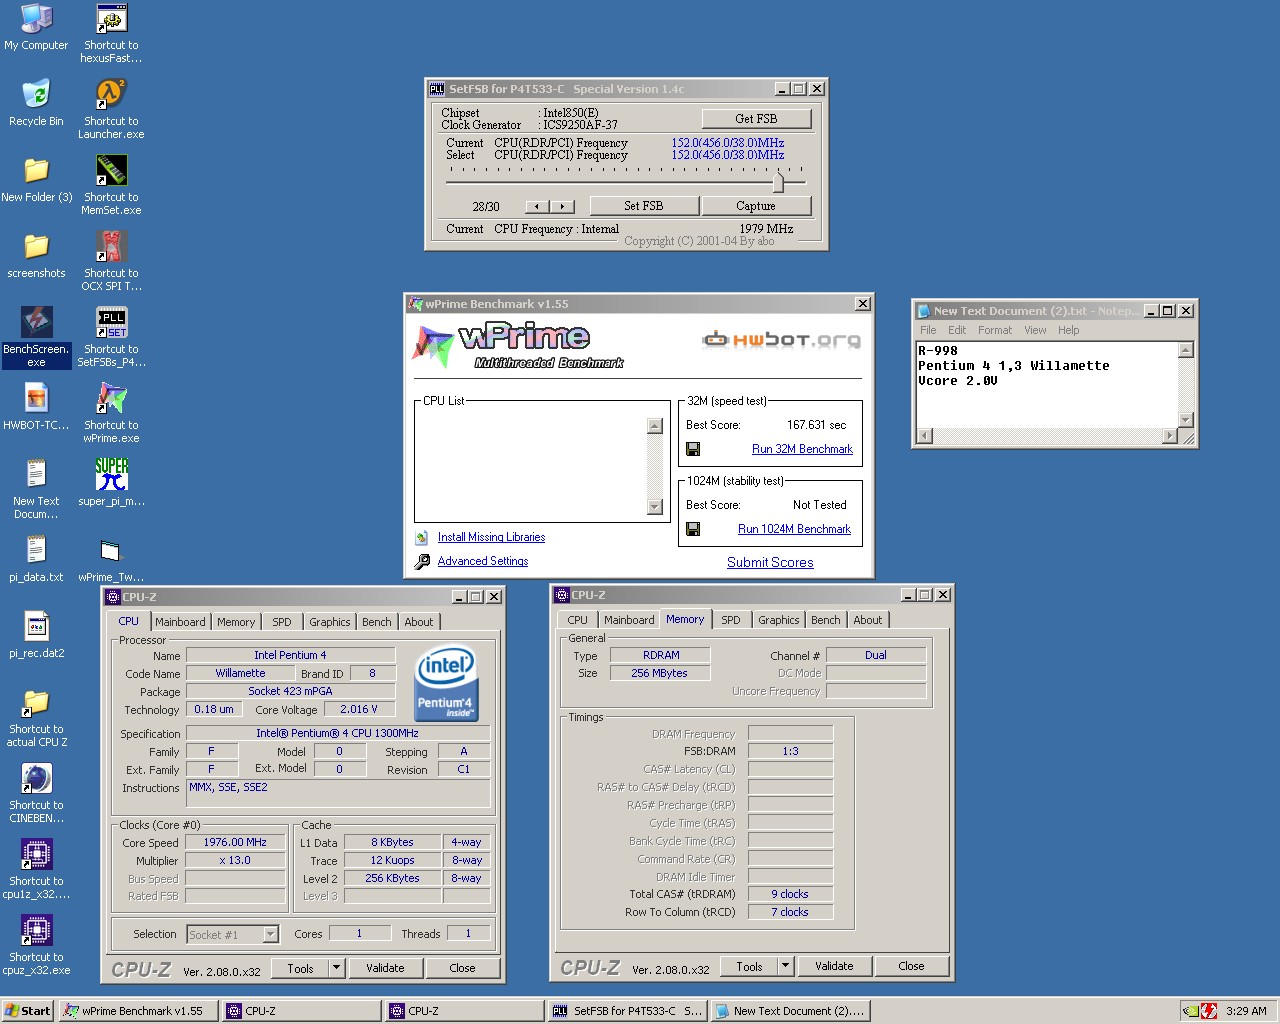
Task: Select BenchScreen.exe desktop icon
Action: (36, 337)
